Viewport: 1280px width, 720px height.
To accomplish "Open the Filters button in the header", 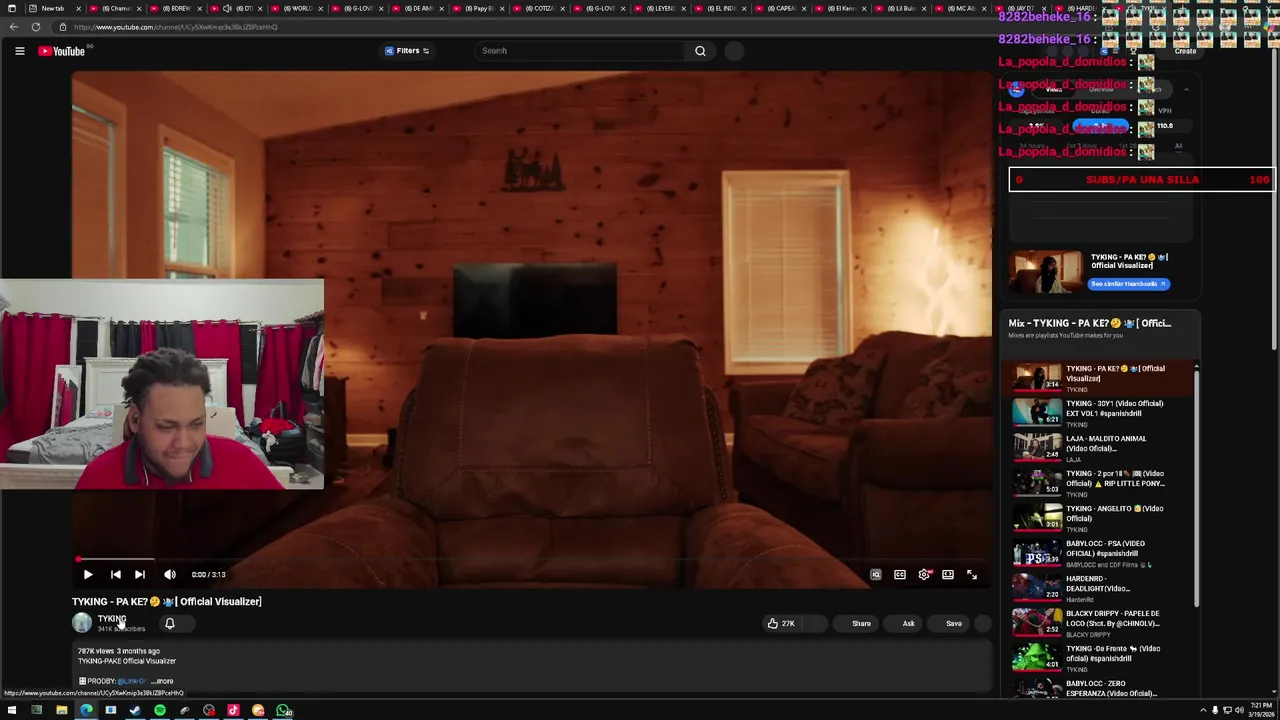I will [407, 51].
